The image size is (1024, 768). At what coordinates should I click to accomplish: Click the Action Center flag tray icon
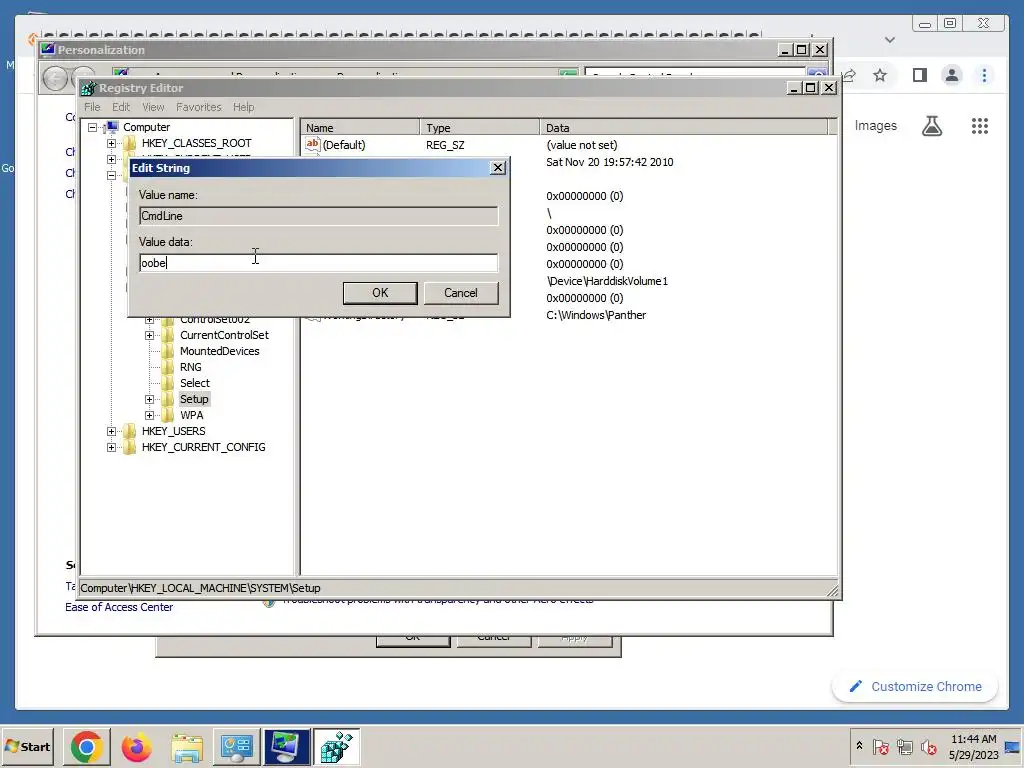(x=880, y=746)
